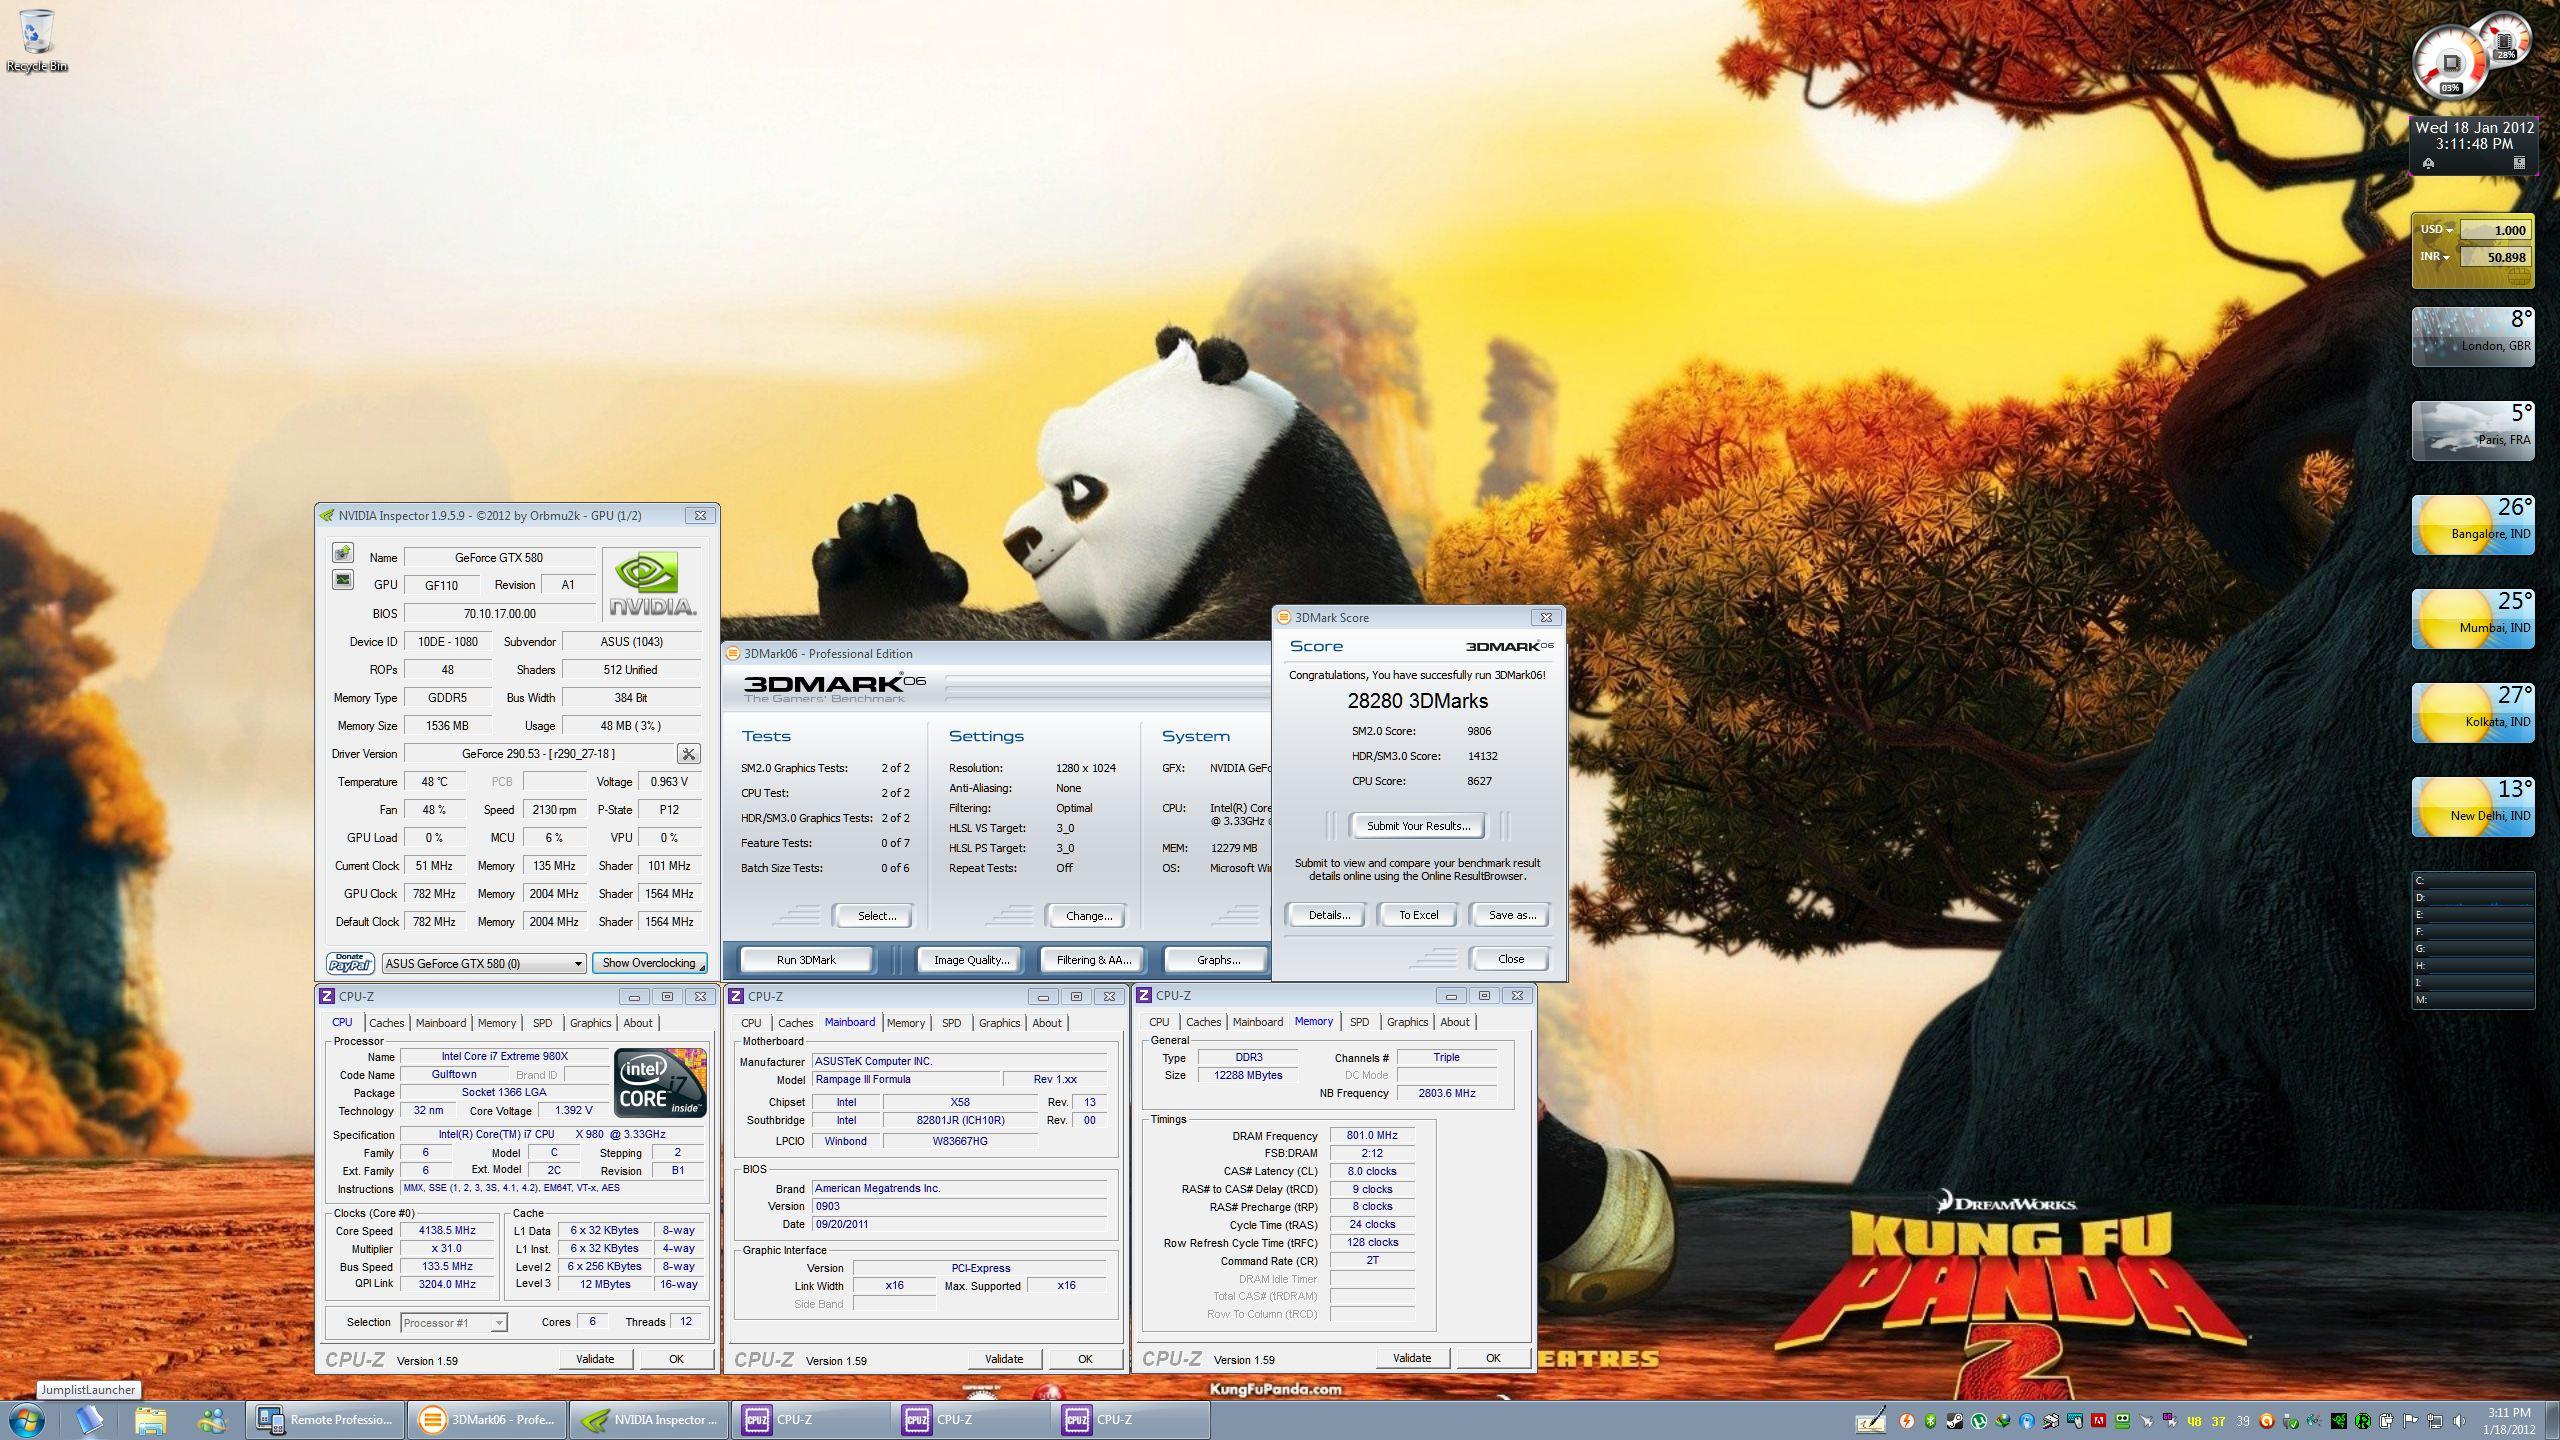Click NVIDIA Inspector's screenshot upload icon beside Name

pos(343,553)
